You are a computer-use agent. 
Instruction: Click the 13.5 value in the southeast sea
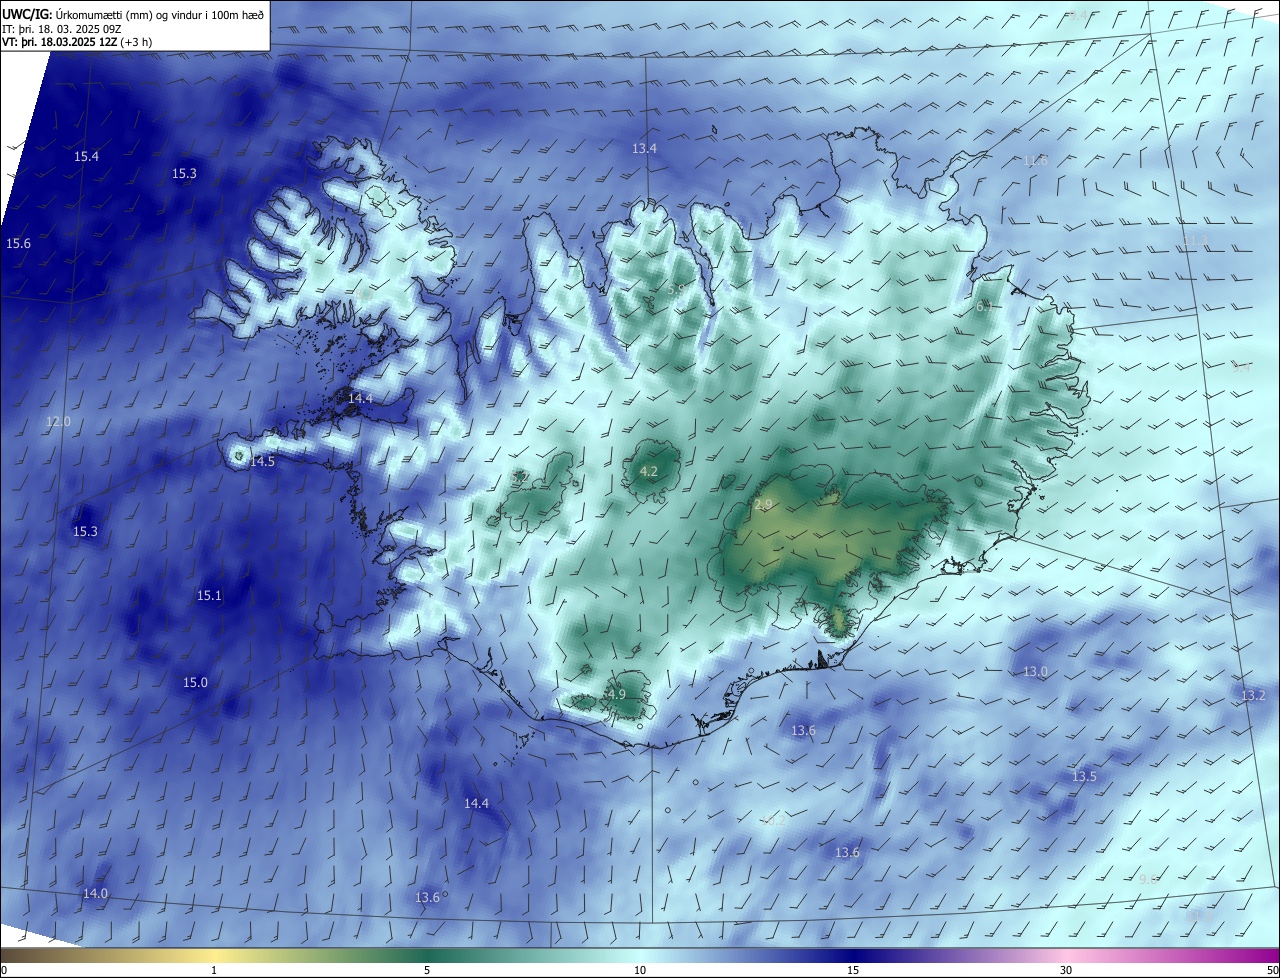[1084, 777]
